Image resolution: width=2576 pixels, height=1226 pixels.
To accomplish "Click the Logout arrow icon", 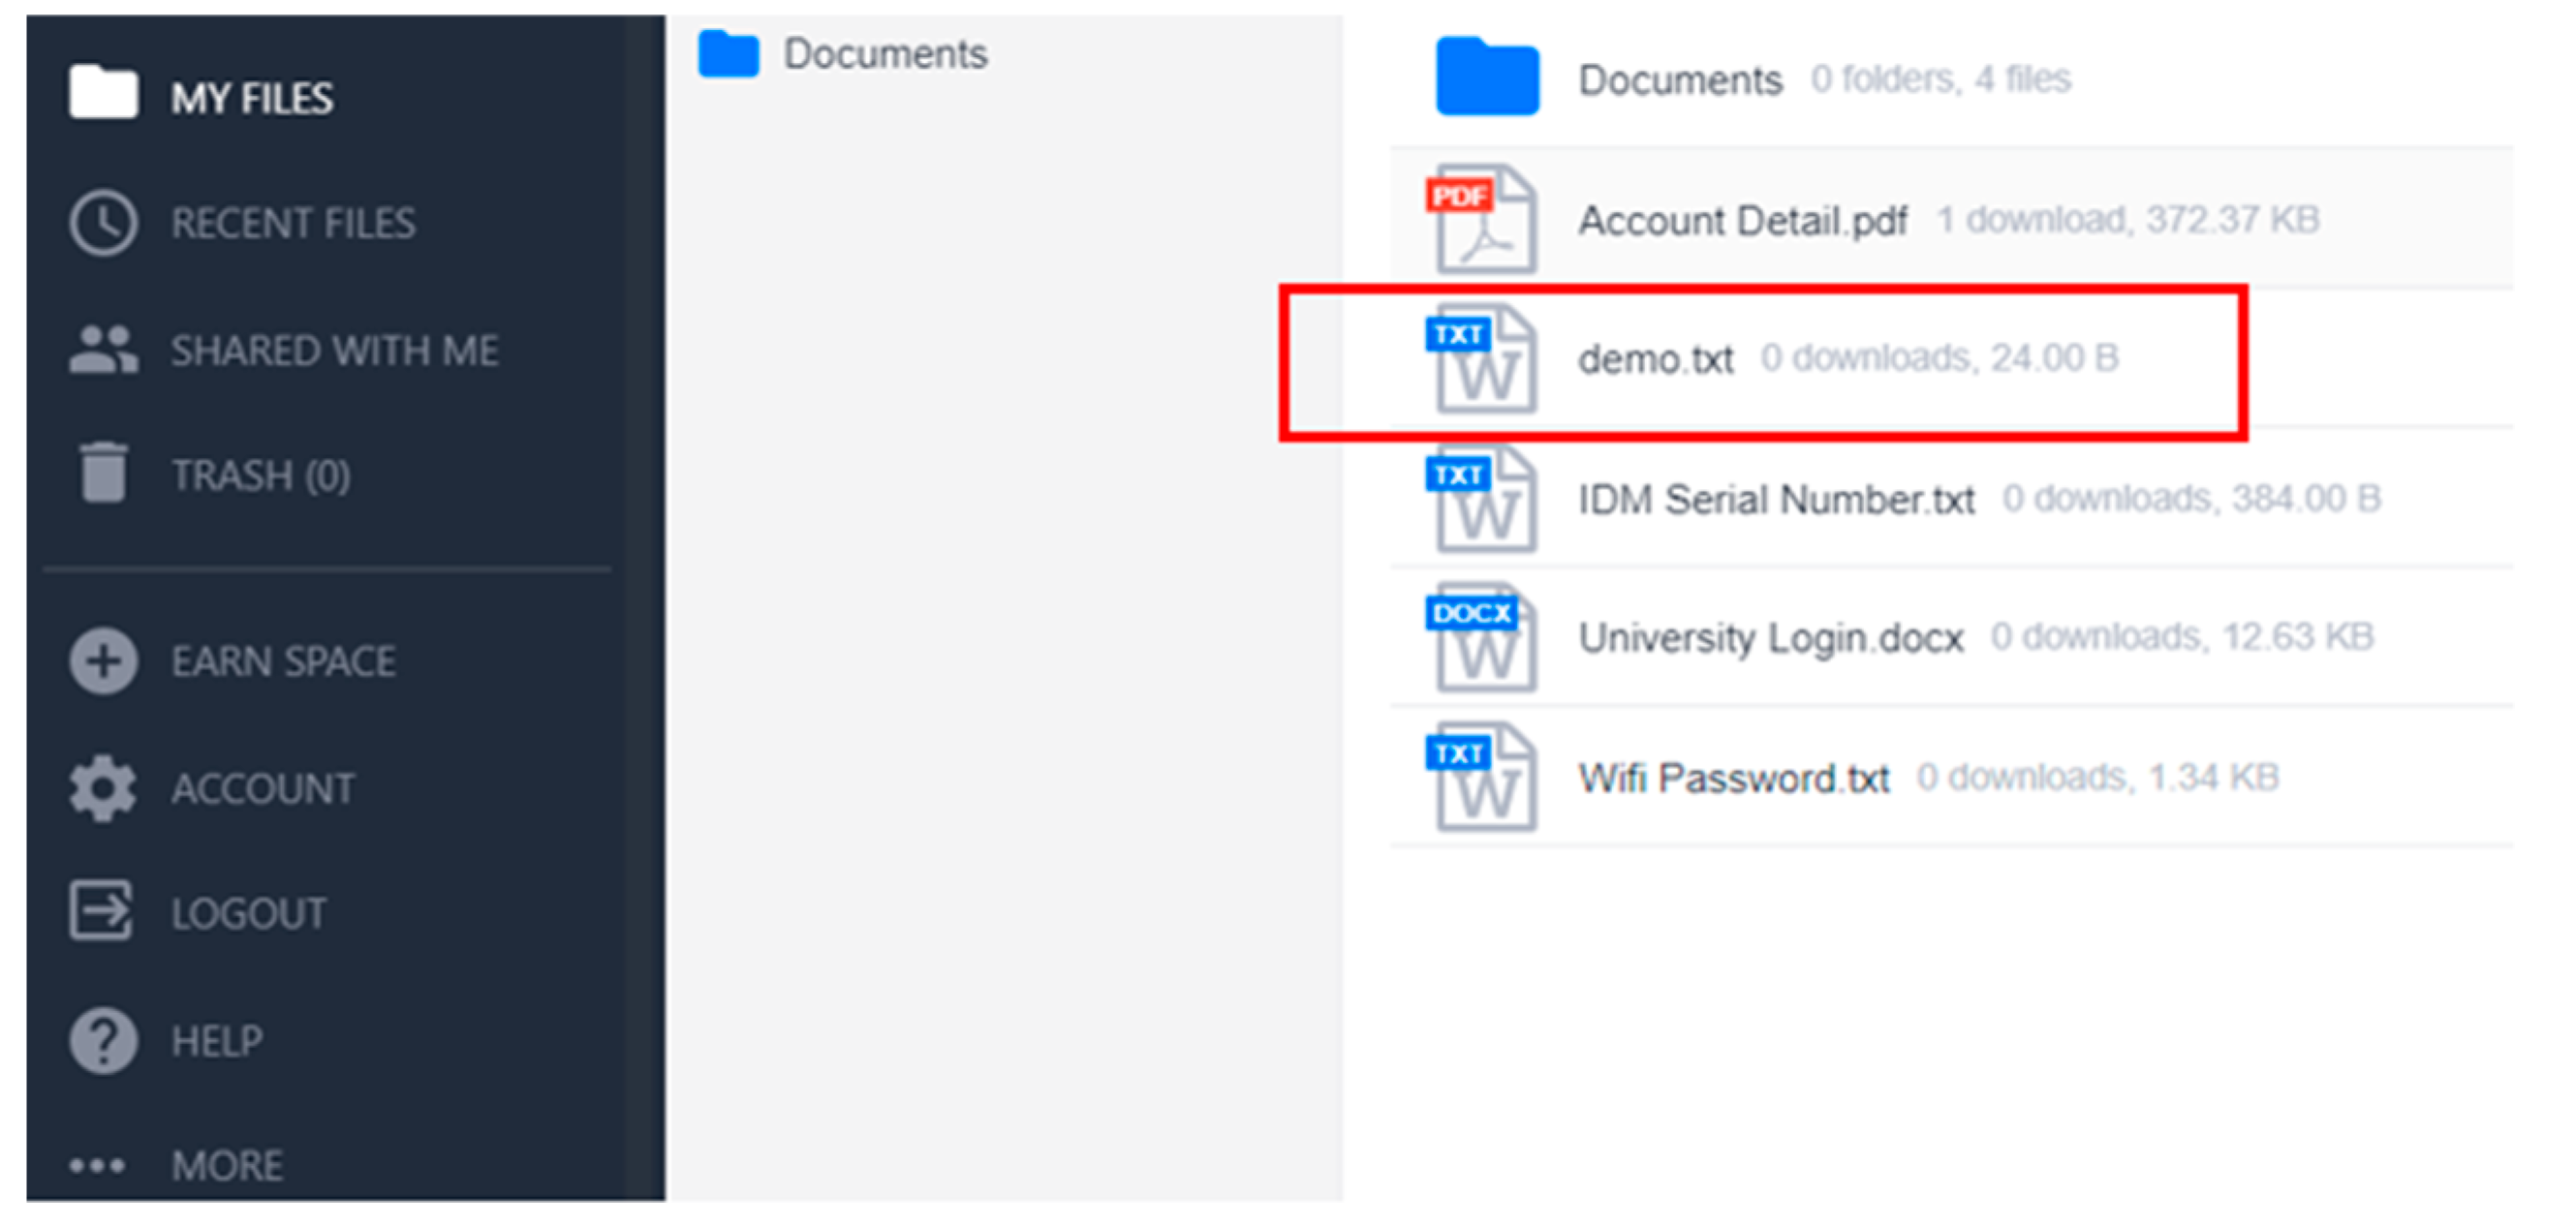I will (101, 911).
